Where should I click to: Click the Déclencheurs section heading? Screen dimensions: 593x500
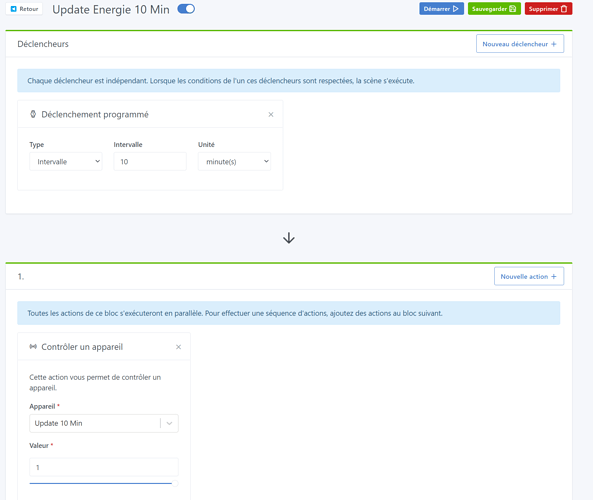(x=43, y=44)
